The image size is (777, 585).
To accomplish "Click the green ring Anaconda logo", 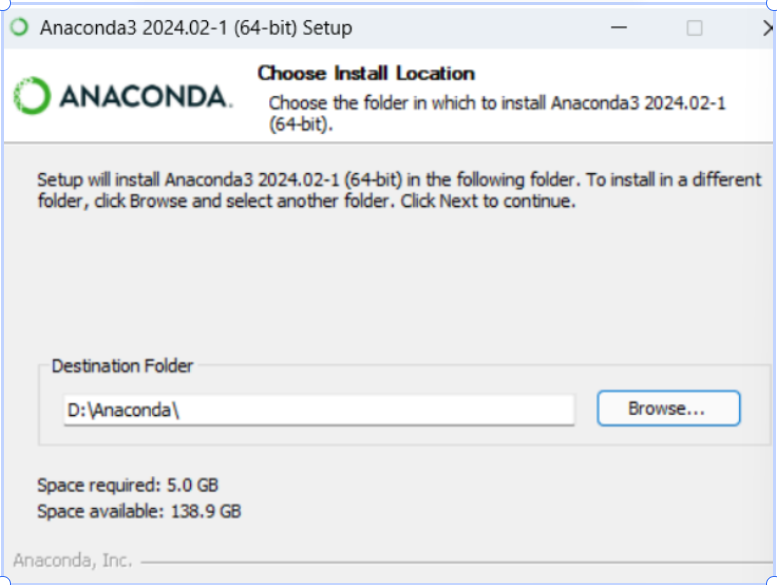I will [32, 96].
